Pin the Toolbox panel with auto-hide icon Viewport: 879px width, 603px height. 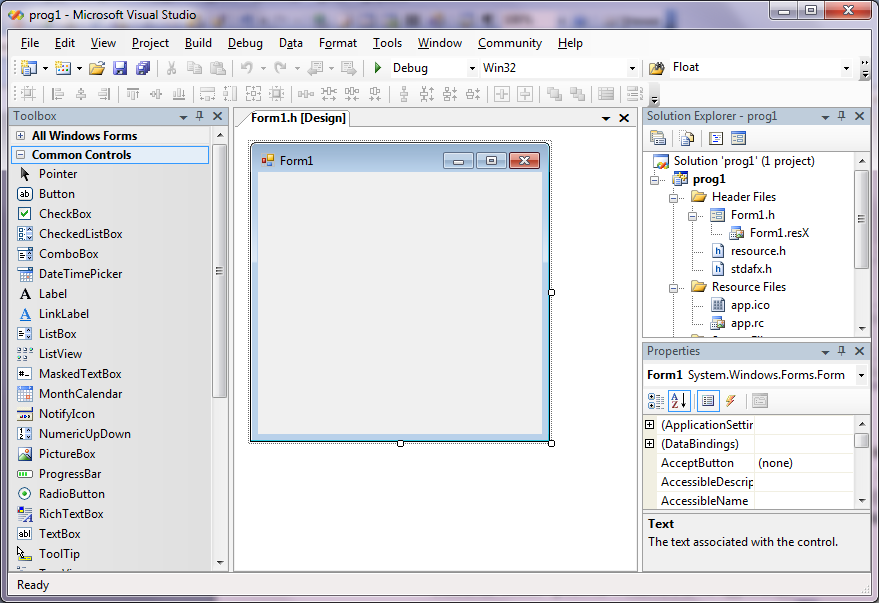pyautogui.click(x=200, y=116)
